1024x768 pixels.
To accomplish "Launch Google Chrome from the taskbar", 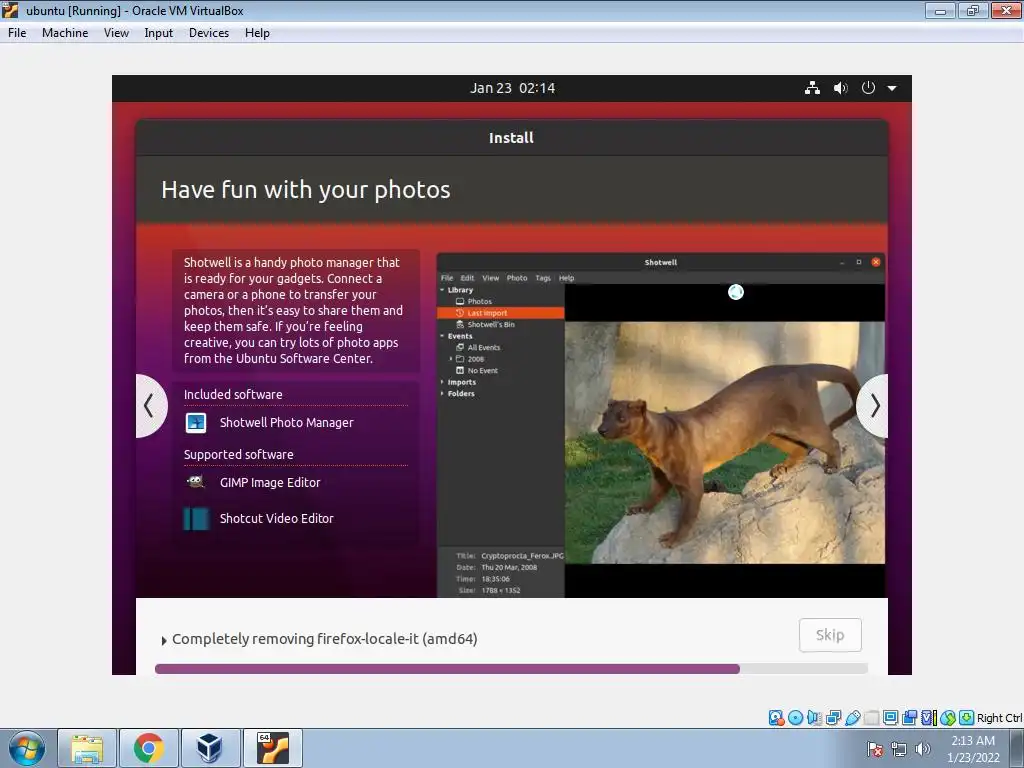I will click(148, 748).
